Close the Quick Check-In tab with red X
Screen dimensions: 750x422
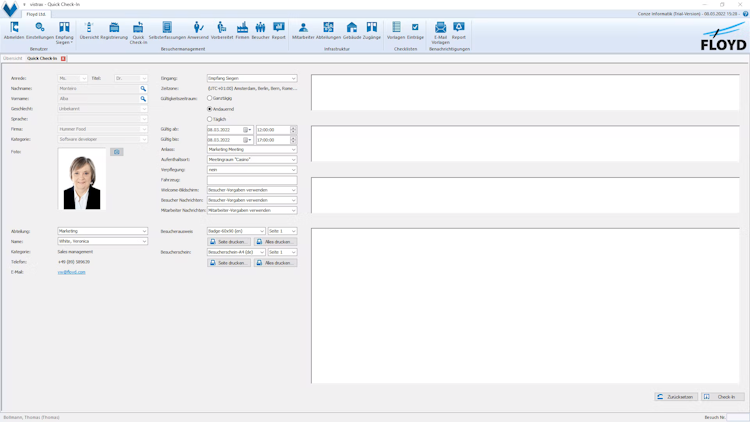[x=63, y=58]
